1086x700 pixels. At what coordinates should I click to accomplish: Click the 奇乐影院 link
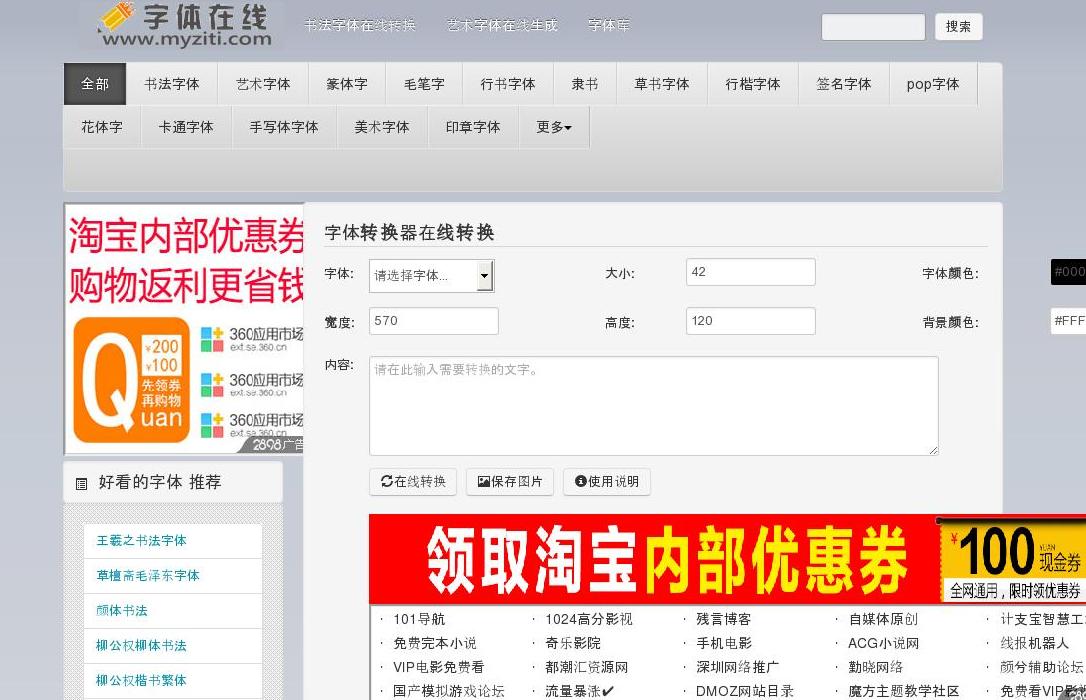[x=573, y=643]
